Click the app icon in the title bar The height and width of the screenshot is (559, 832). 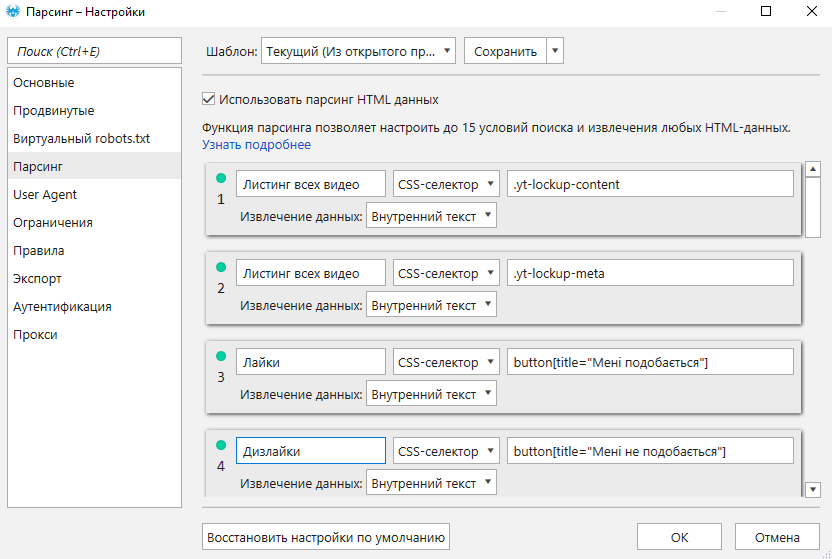pos(13,12)
